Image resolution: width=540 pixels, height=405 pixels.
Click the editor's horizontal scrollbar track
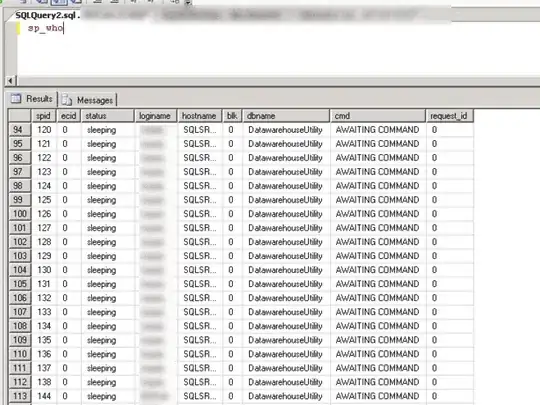click(278, 81)
